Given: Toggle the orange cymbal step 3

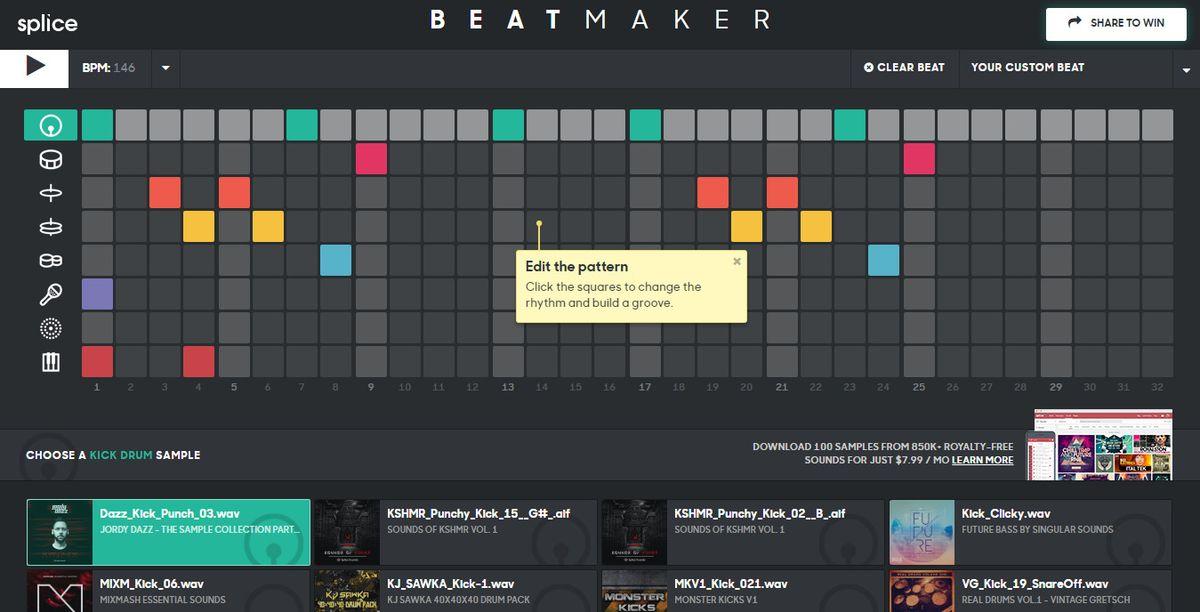Looking at the screenshot, I should (x=165, y=193).
